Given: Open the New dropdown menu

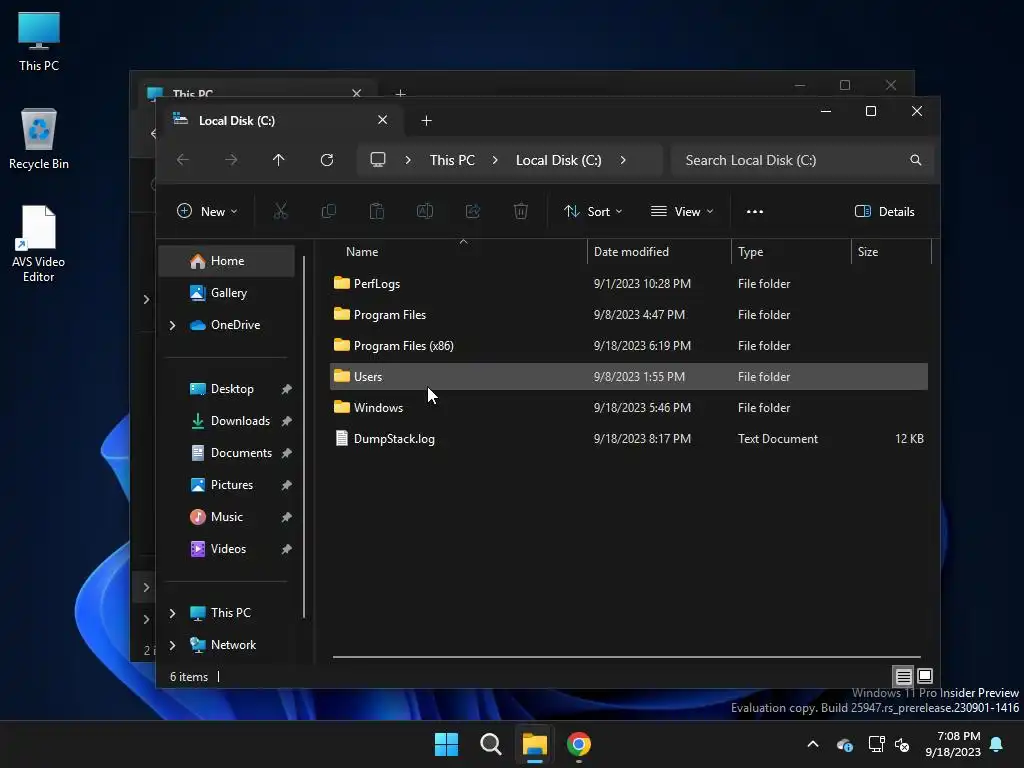Looking at the screenshot, I should click(207, 212).
